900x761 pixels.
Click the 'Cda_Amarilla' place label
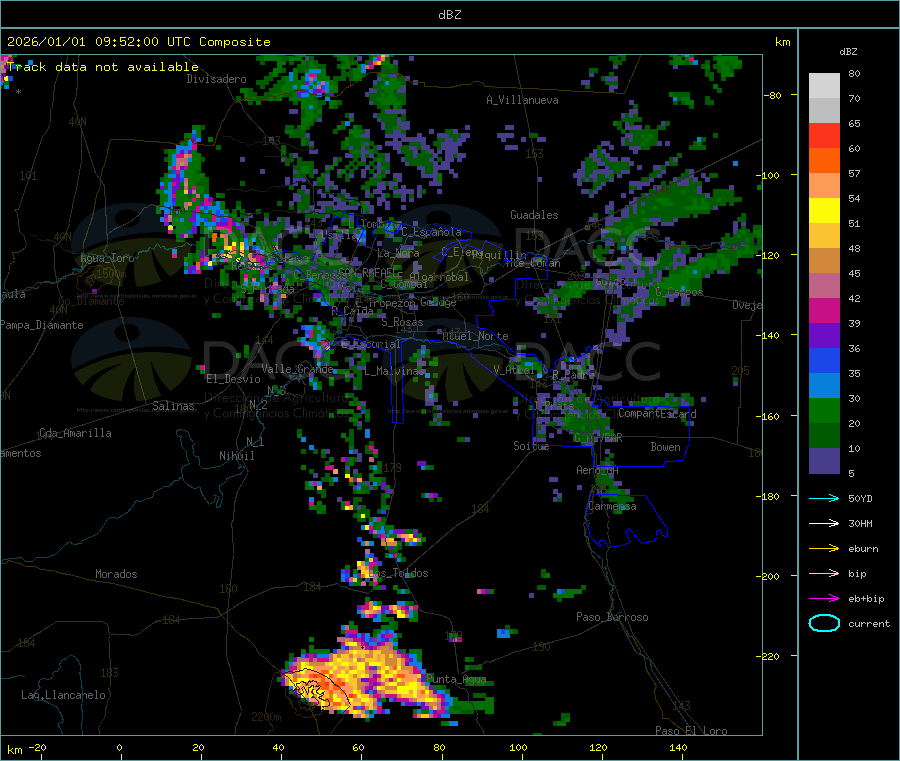pos(76,433)
